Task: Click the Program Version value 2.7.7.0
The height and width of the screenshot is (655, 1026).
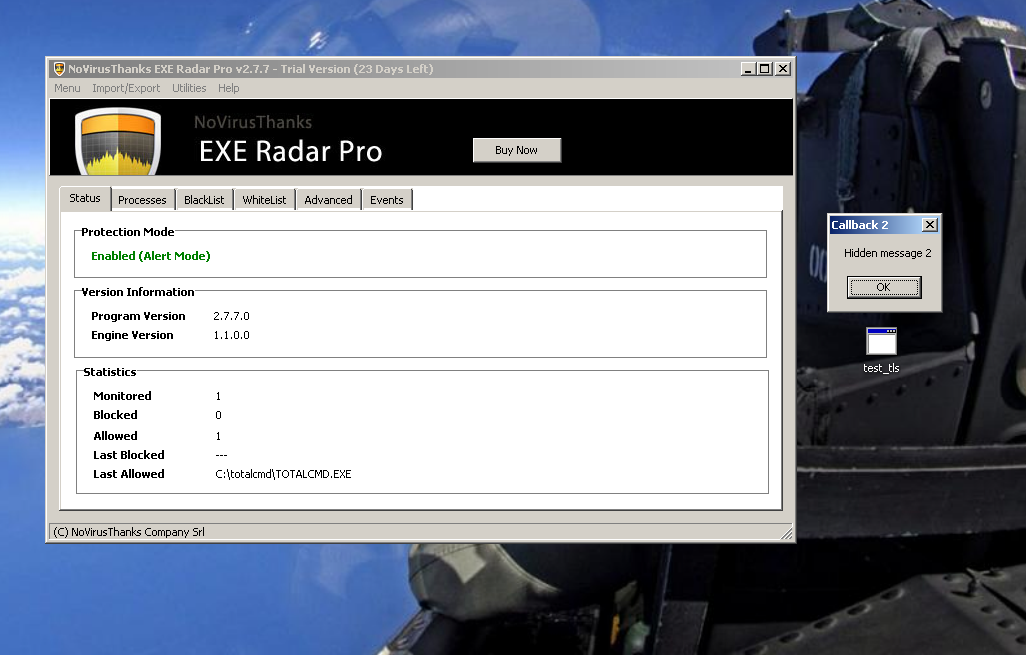Action: (231, 316)
